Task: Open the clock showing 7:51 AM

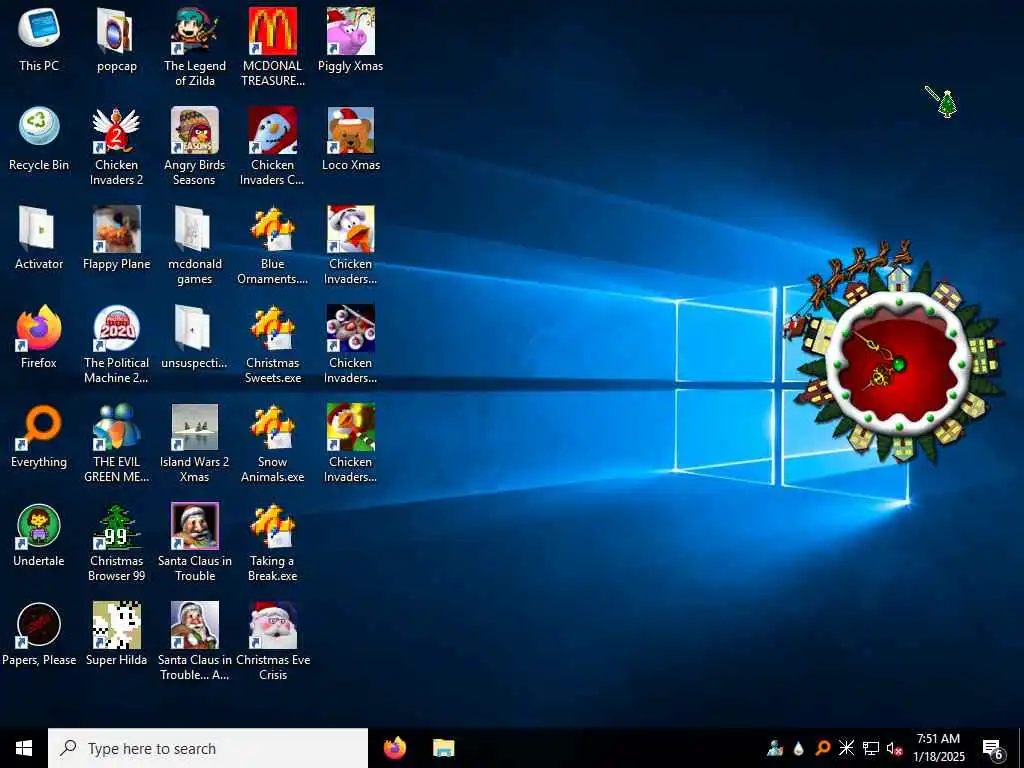Action: point(938,748)
